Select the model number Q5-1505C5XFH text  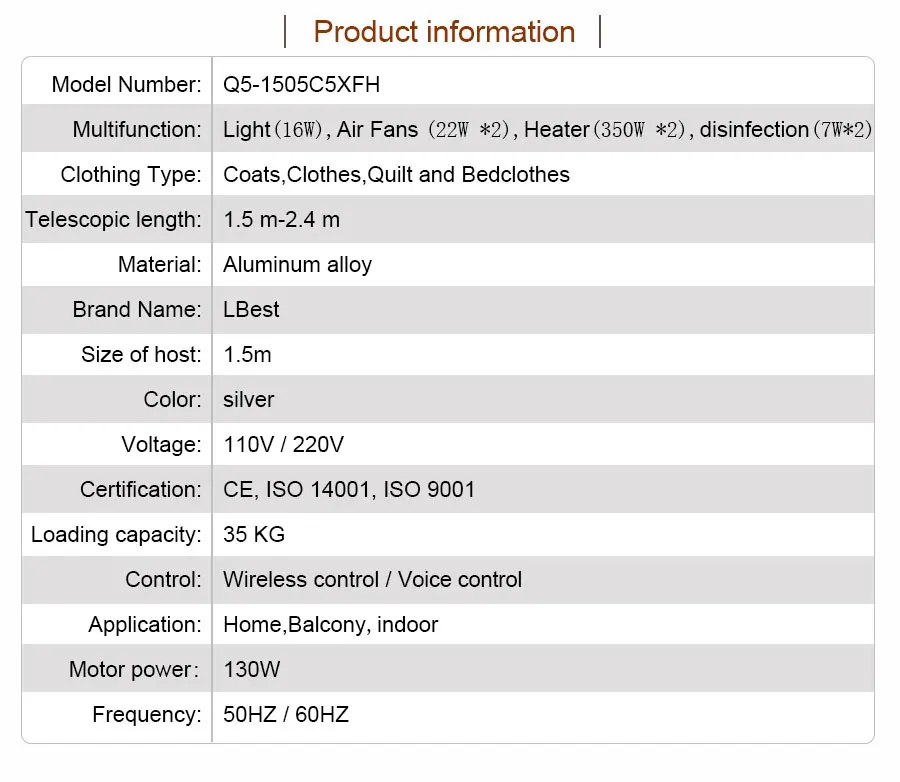tap(301, 84)
